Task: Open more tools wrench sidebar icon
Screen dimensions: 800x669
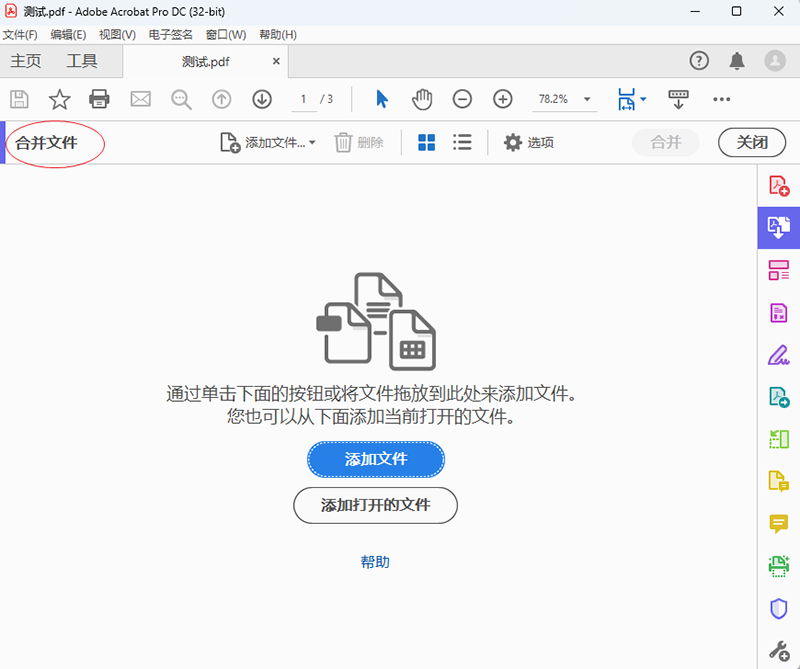Action: tap(779, 651)
